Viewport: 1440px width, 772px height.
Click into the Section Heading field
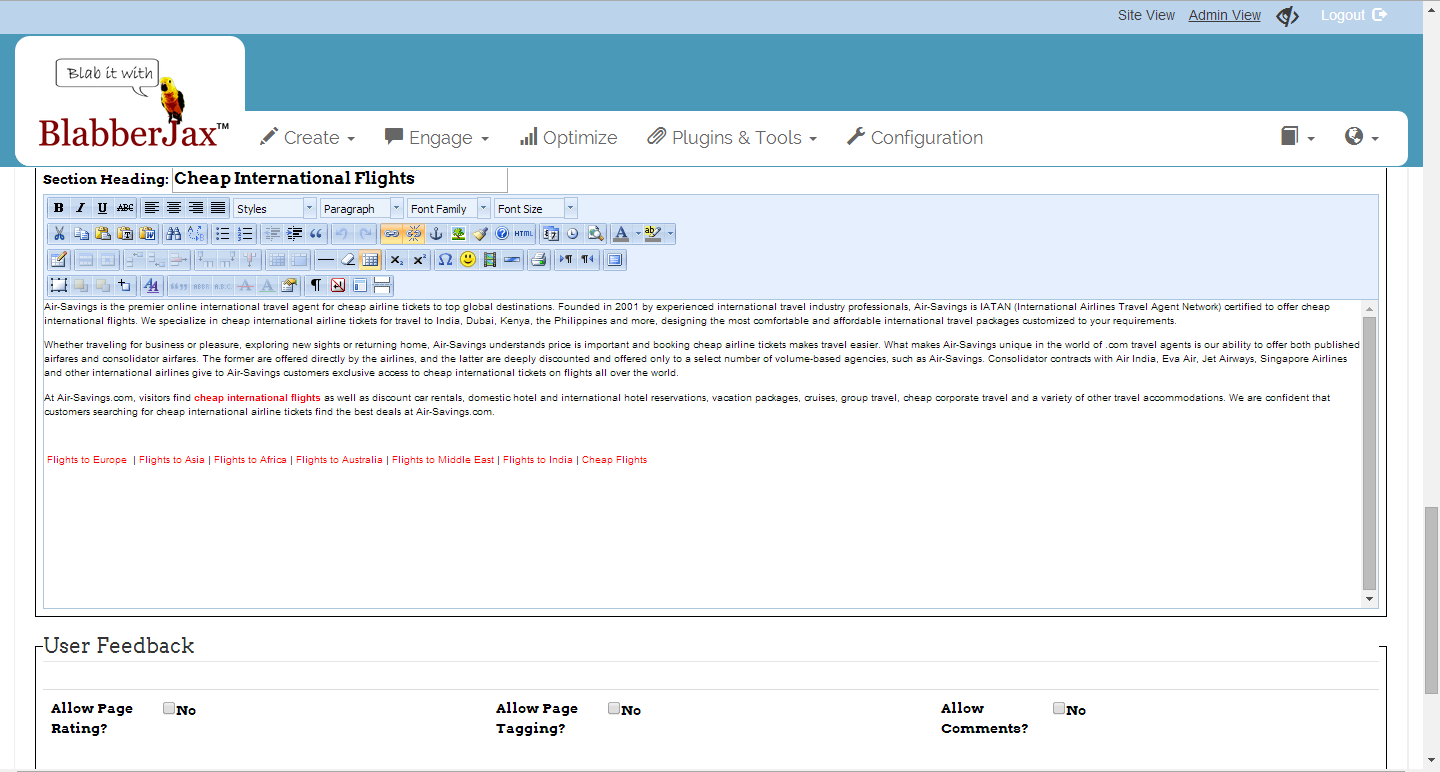340,179
